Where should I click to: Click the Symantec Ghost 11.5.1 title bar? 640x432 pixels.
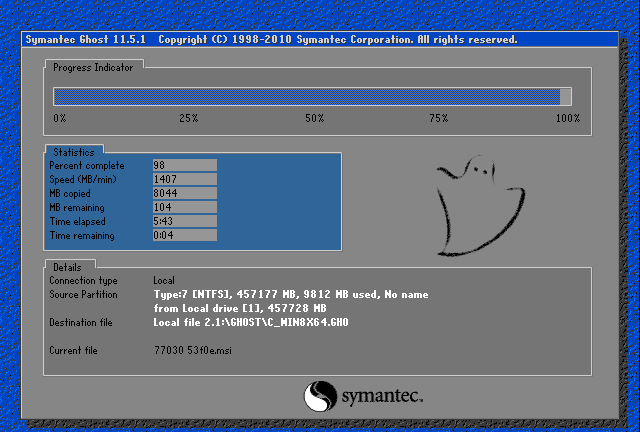coord(320,40)
